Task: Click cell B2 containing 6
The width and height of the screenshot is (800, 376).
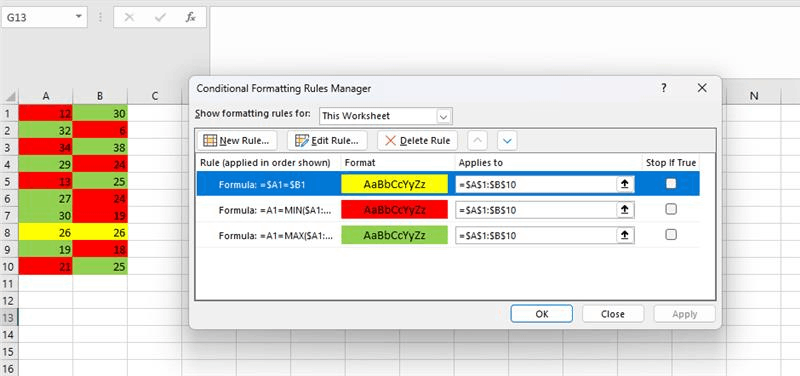Action: (x=100, y=130)
